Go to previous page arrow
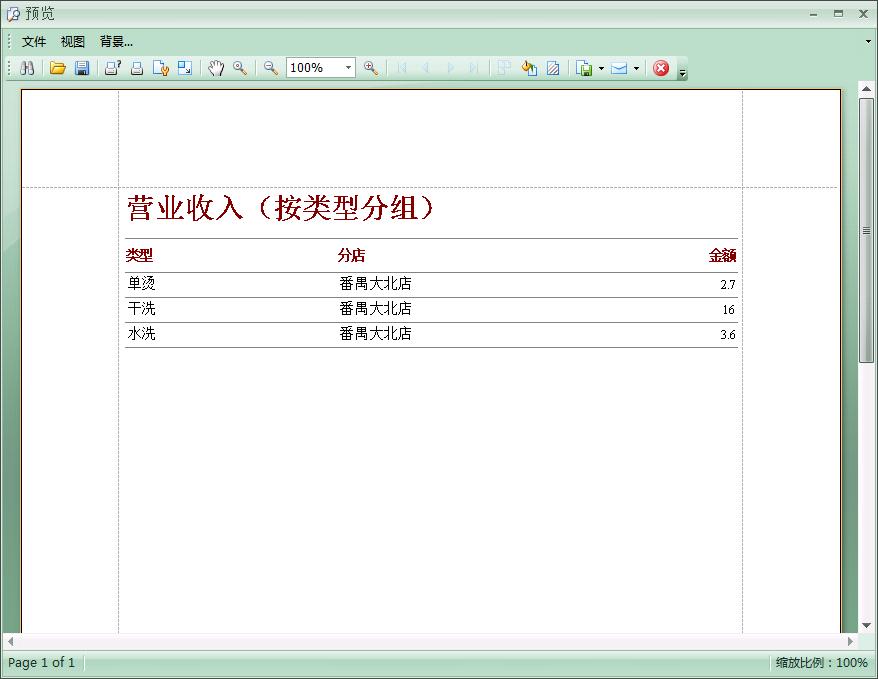This screenshot has height=679, width=878. (426, 68)
